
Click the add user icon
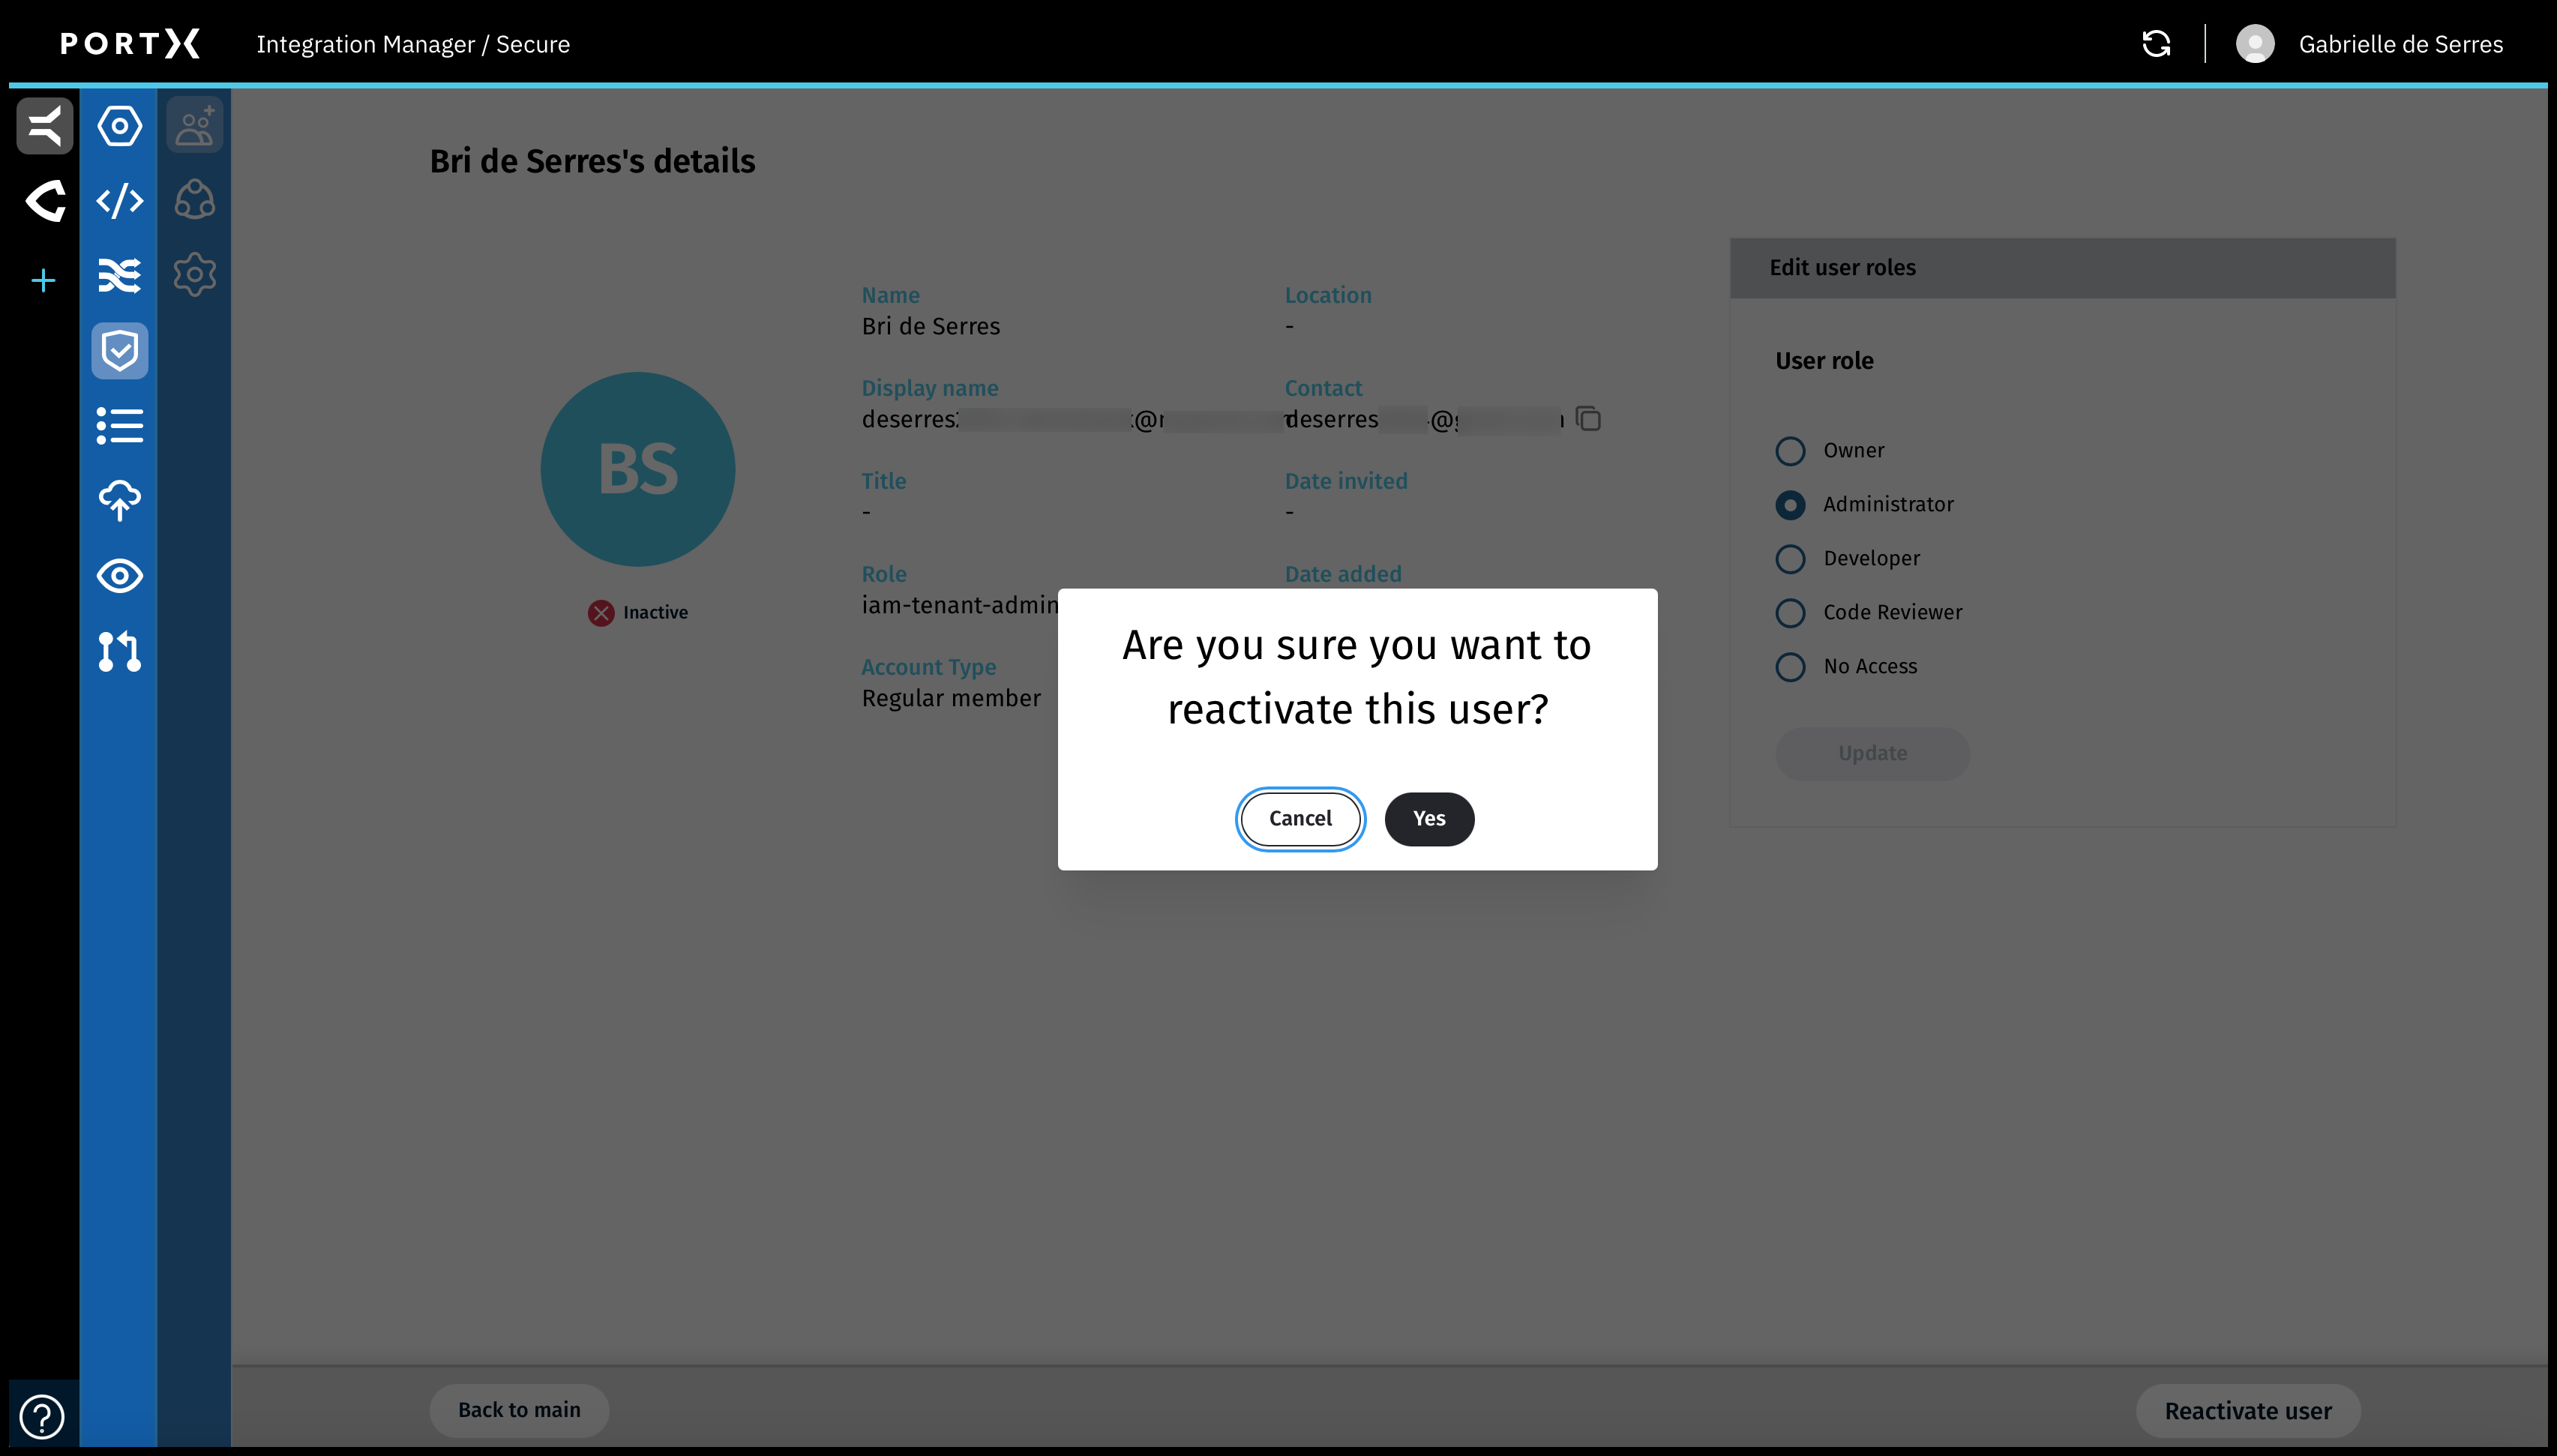pos(195,126)
